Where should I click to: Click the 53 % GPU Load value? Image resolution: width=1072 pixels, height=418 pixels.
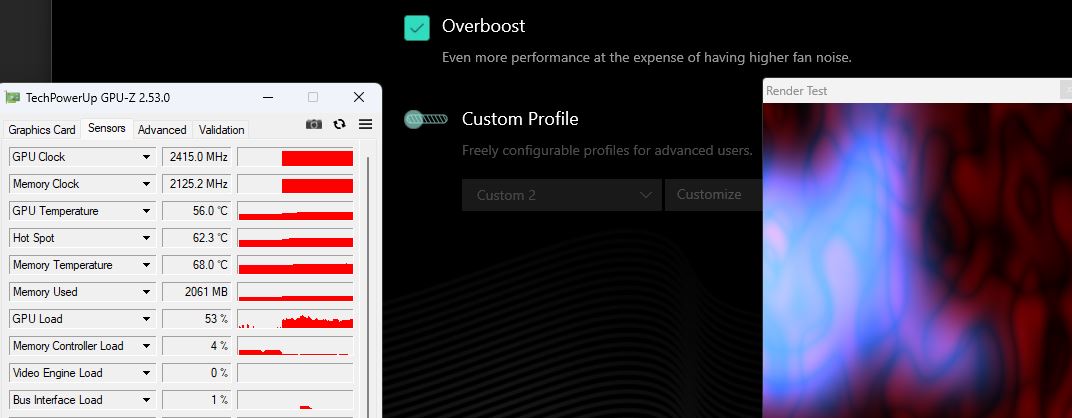click(x=197, y=319)
